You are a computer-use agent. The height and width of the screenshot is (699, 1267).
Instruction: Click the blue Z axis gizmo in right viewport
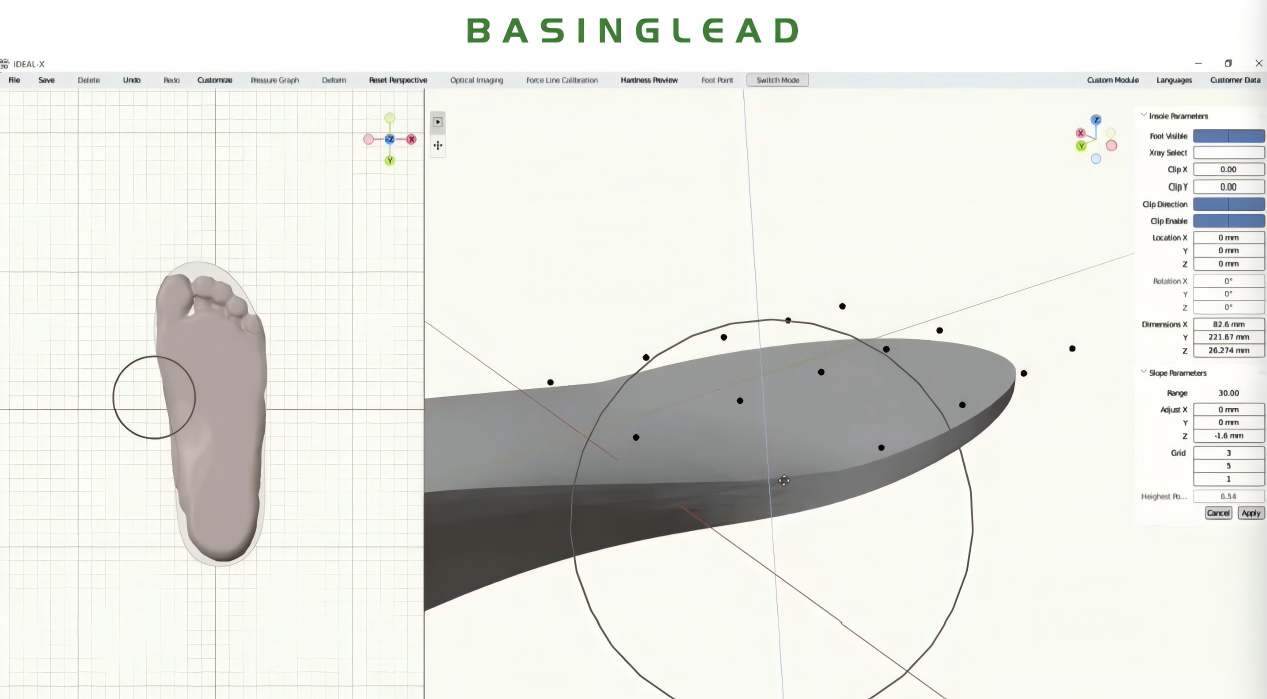(x=1096, y=120)
